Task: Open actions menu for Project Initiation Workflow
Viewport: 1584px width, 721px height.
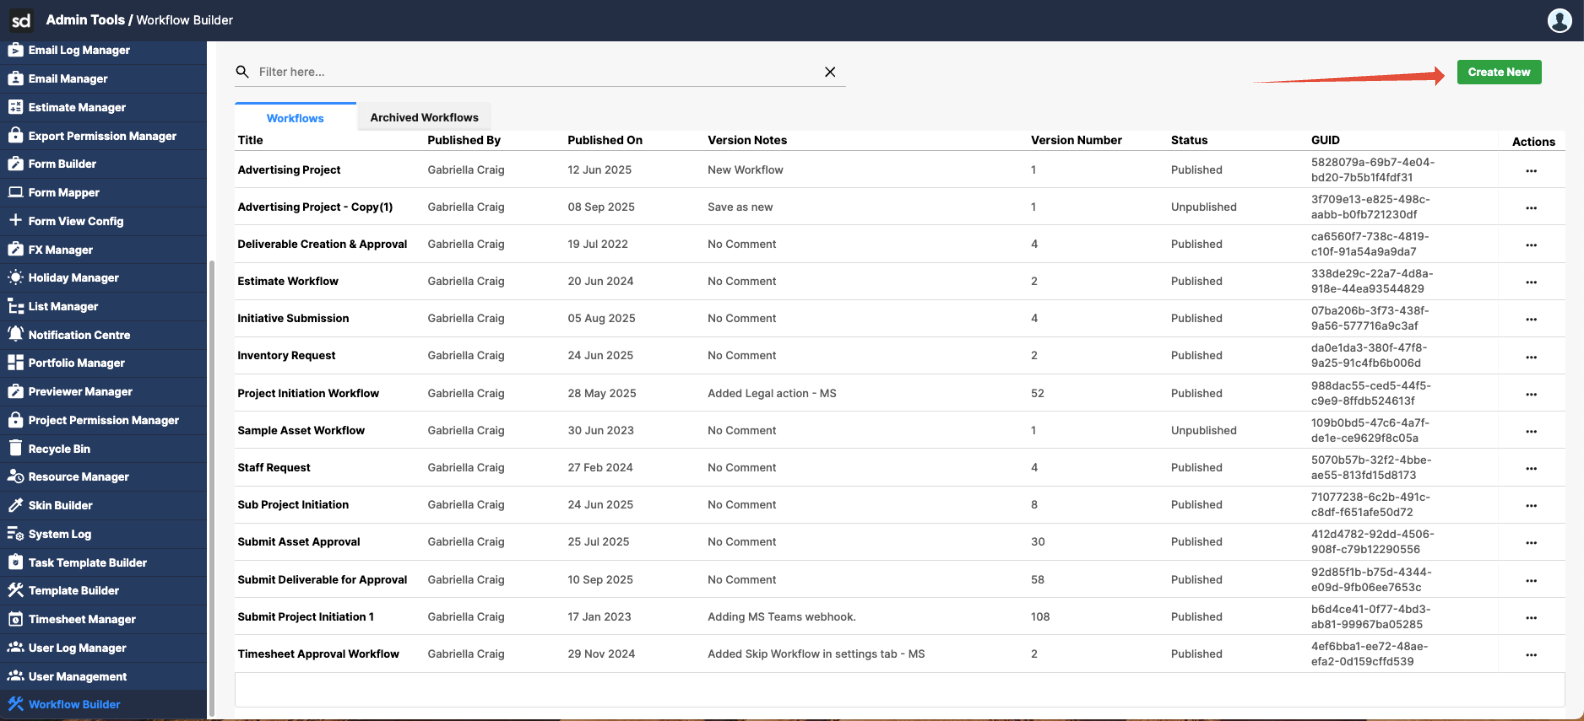Action: point(1531,394)
